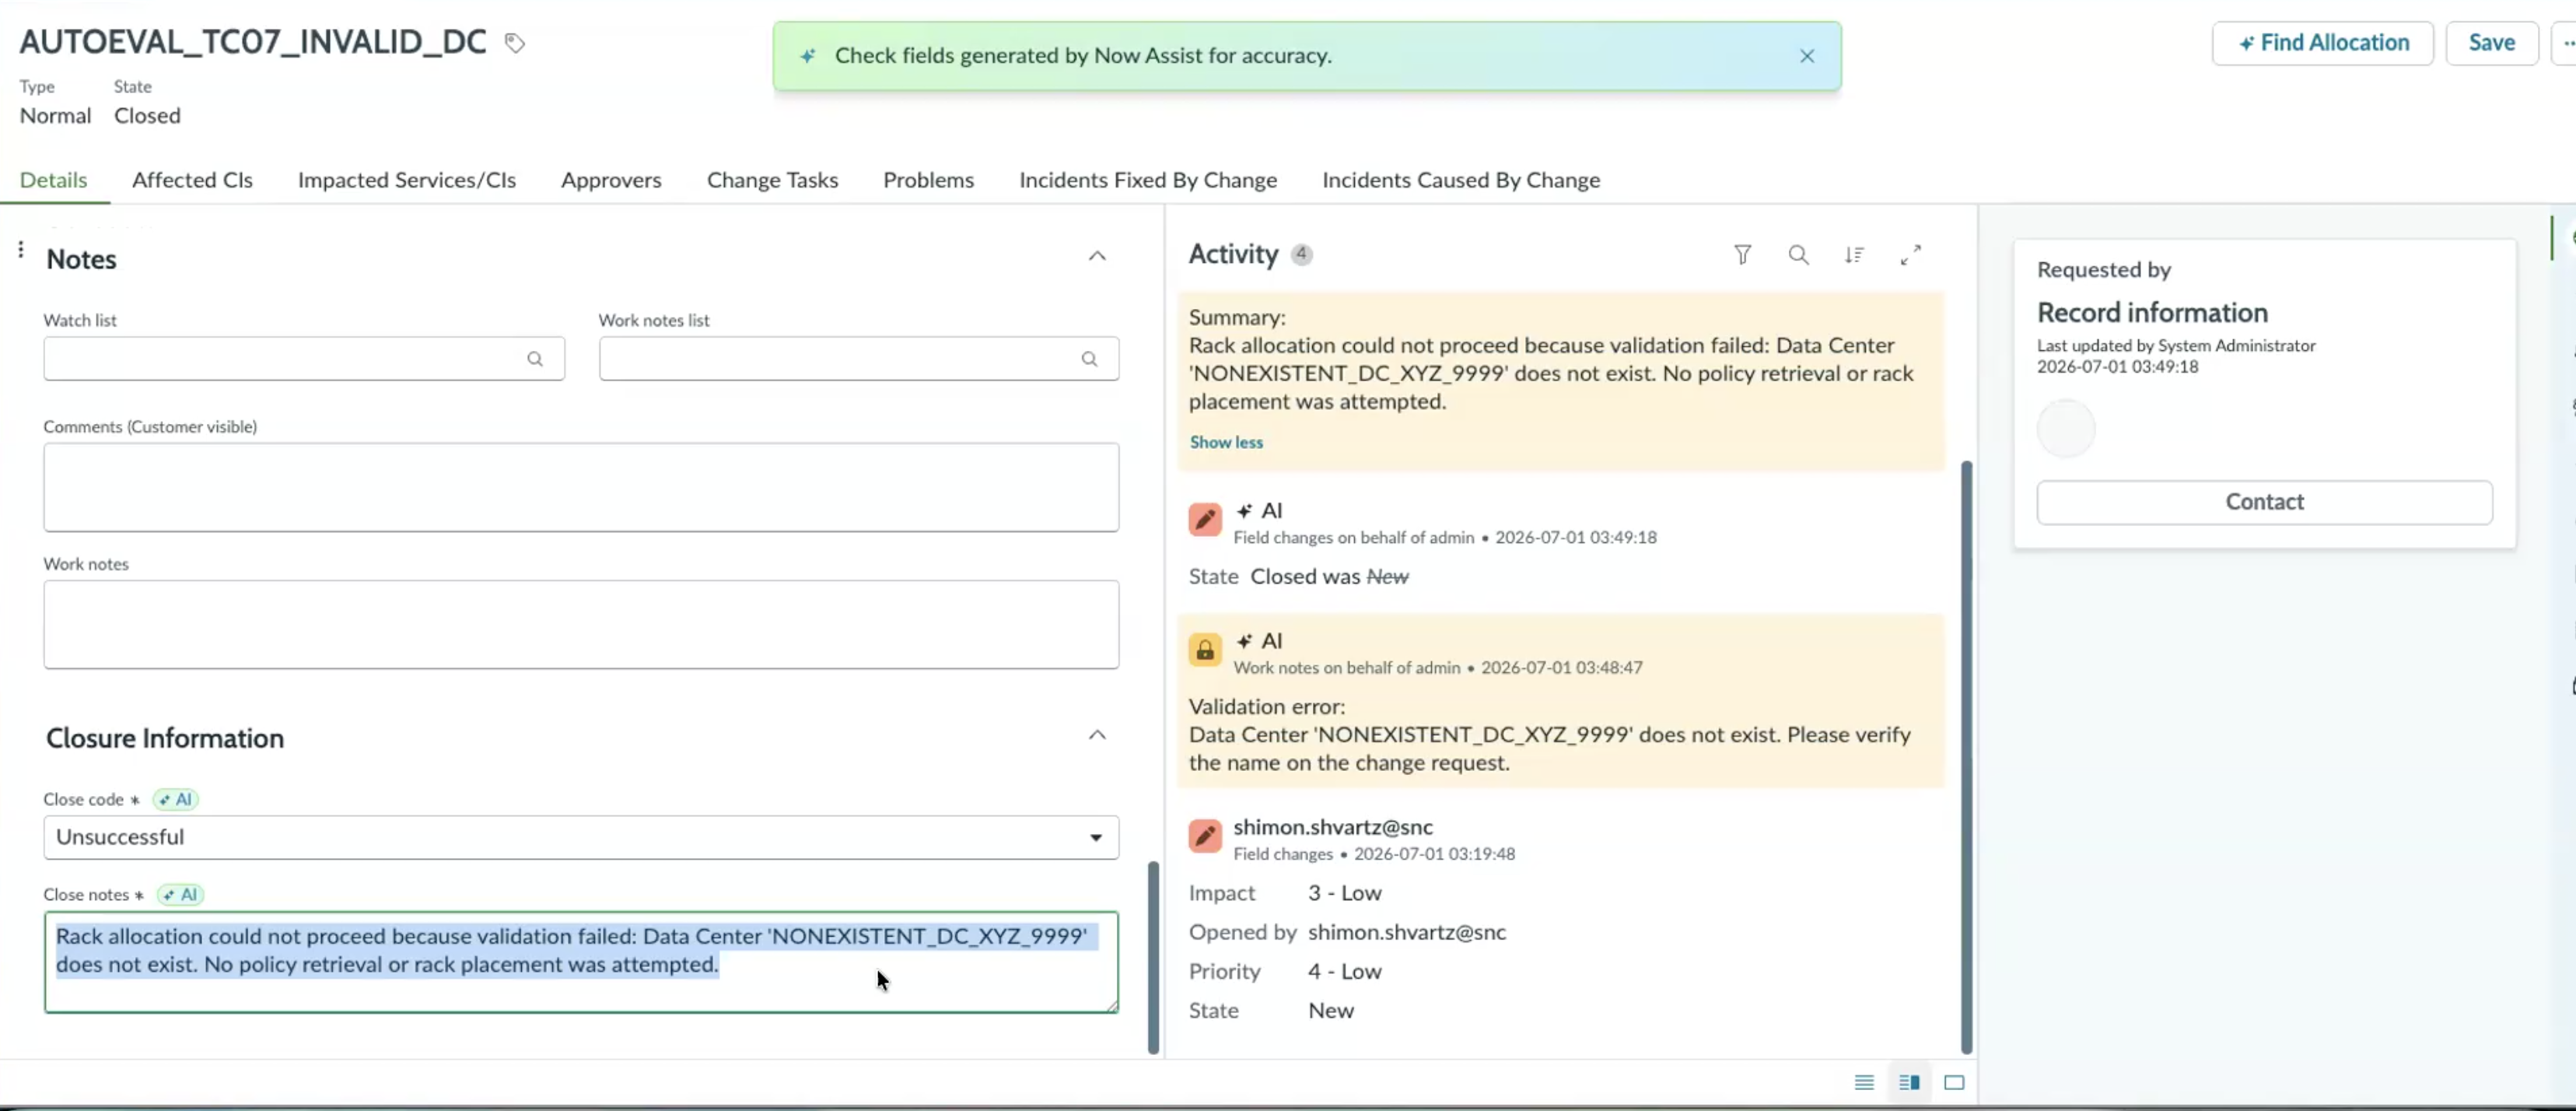Open the more actions ellipsis menu

[2566, 43]
